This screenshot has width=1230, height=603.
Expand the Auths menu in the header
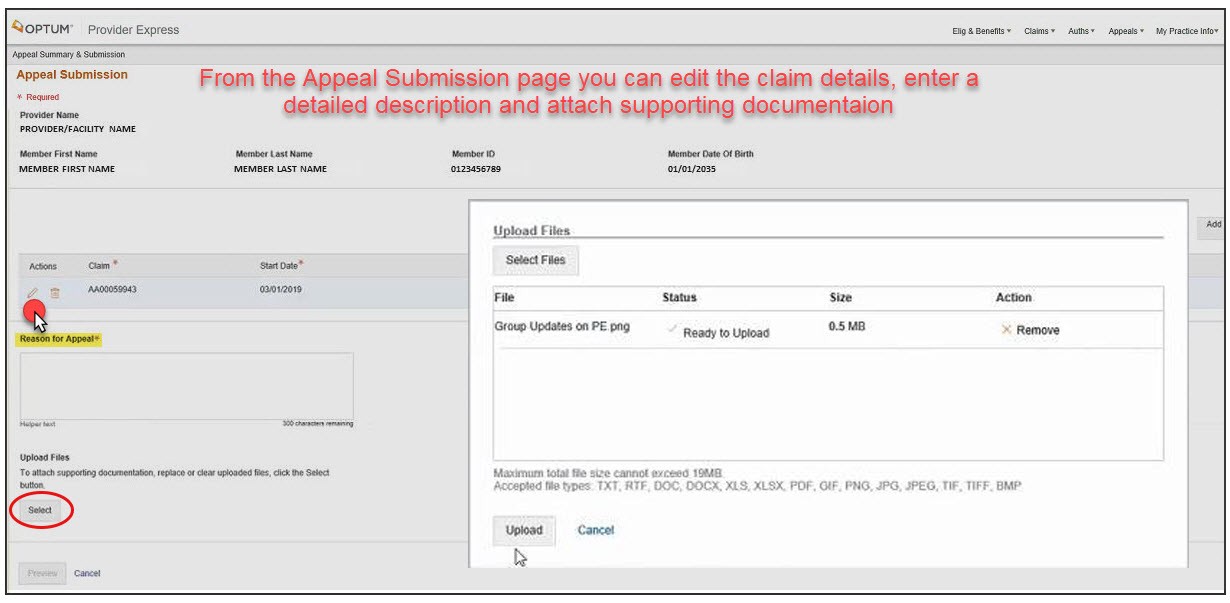[x=1081, y=31]
